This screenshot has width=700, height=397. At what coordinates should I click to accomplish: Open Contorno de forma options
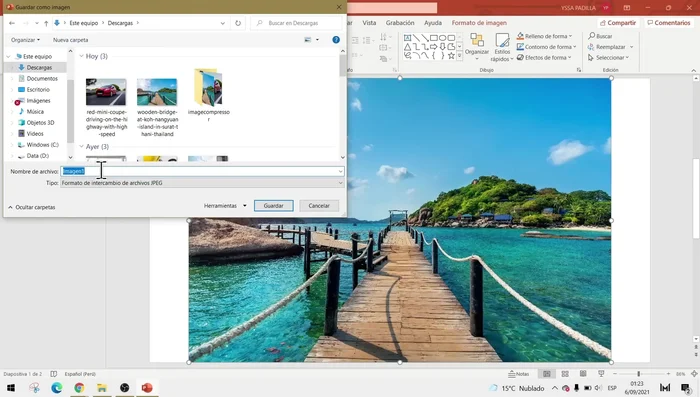point(546,47)
